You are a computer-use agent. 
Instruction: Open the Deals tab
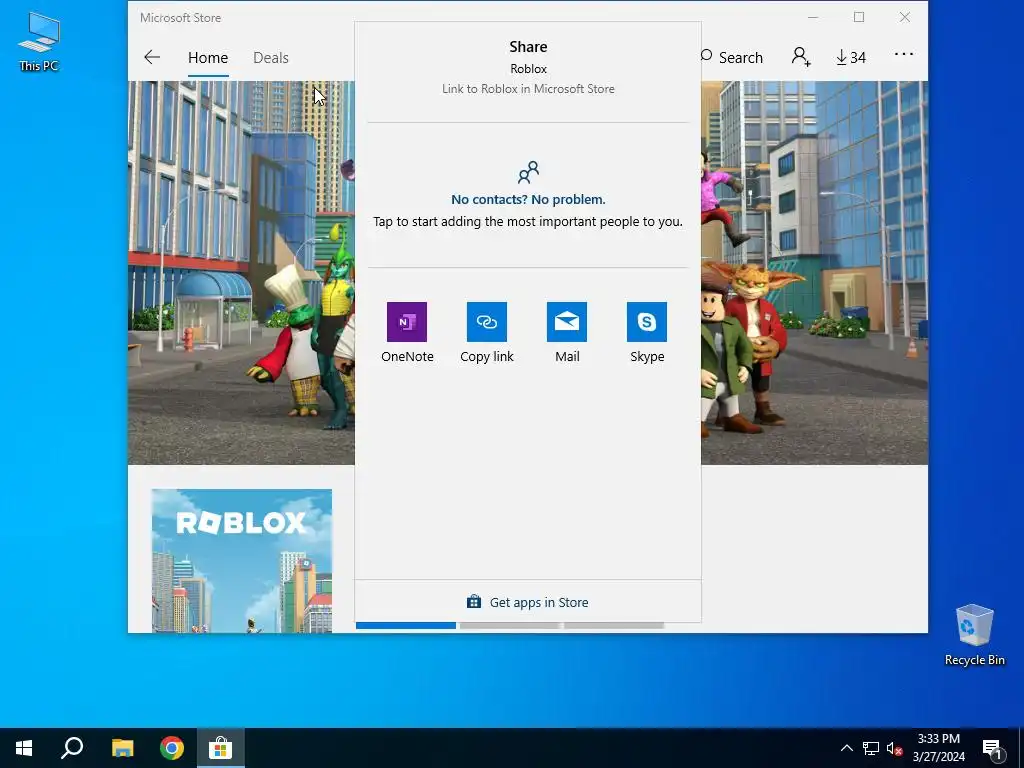coord(270,57)
